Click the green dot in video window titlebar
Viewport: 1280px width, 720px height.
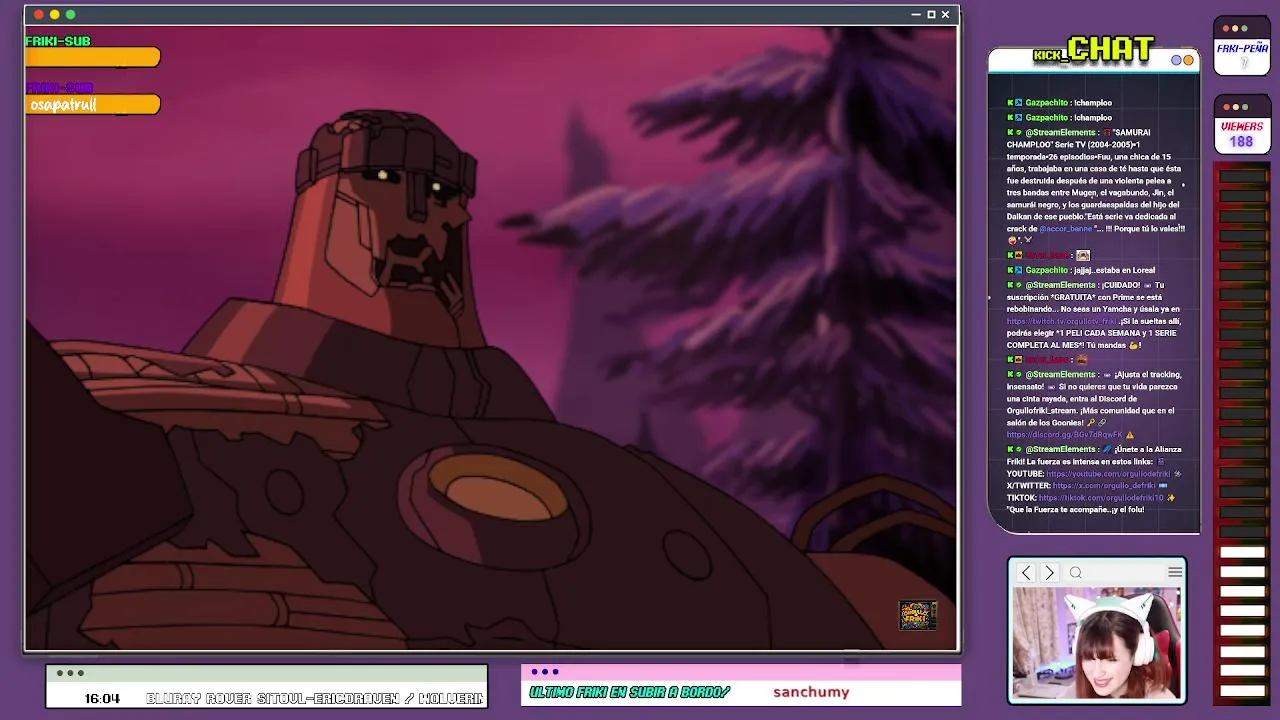pos(71,14)
